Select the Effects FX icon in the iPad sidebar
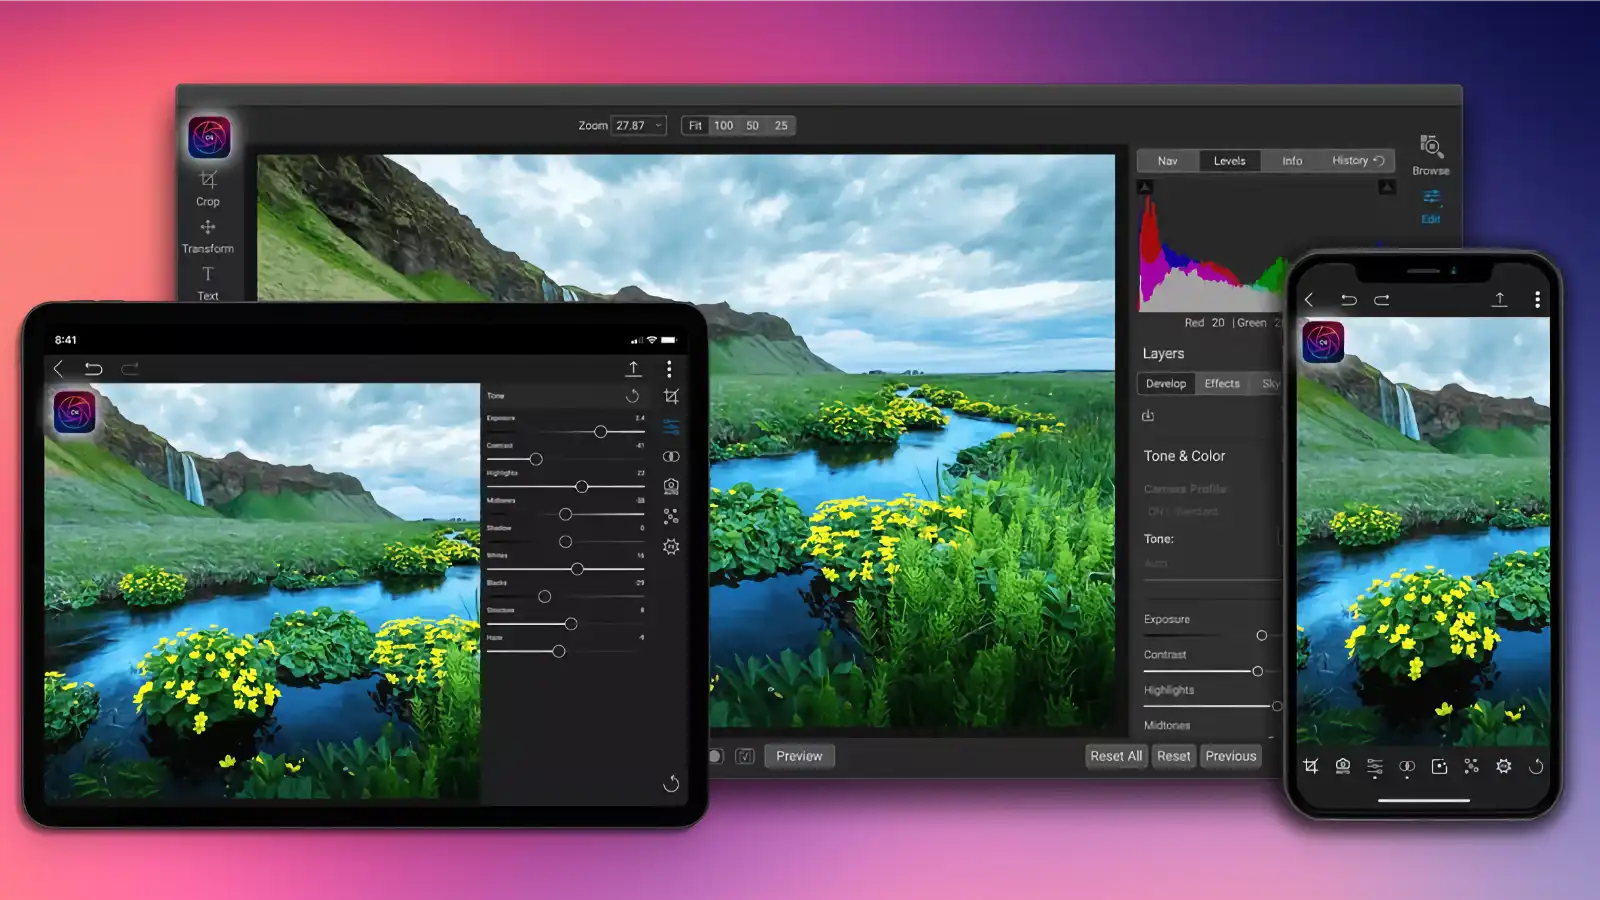This screenshot has height=900, width=1600. (671, 546)
